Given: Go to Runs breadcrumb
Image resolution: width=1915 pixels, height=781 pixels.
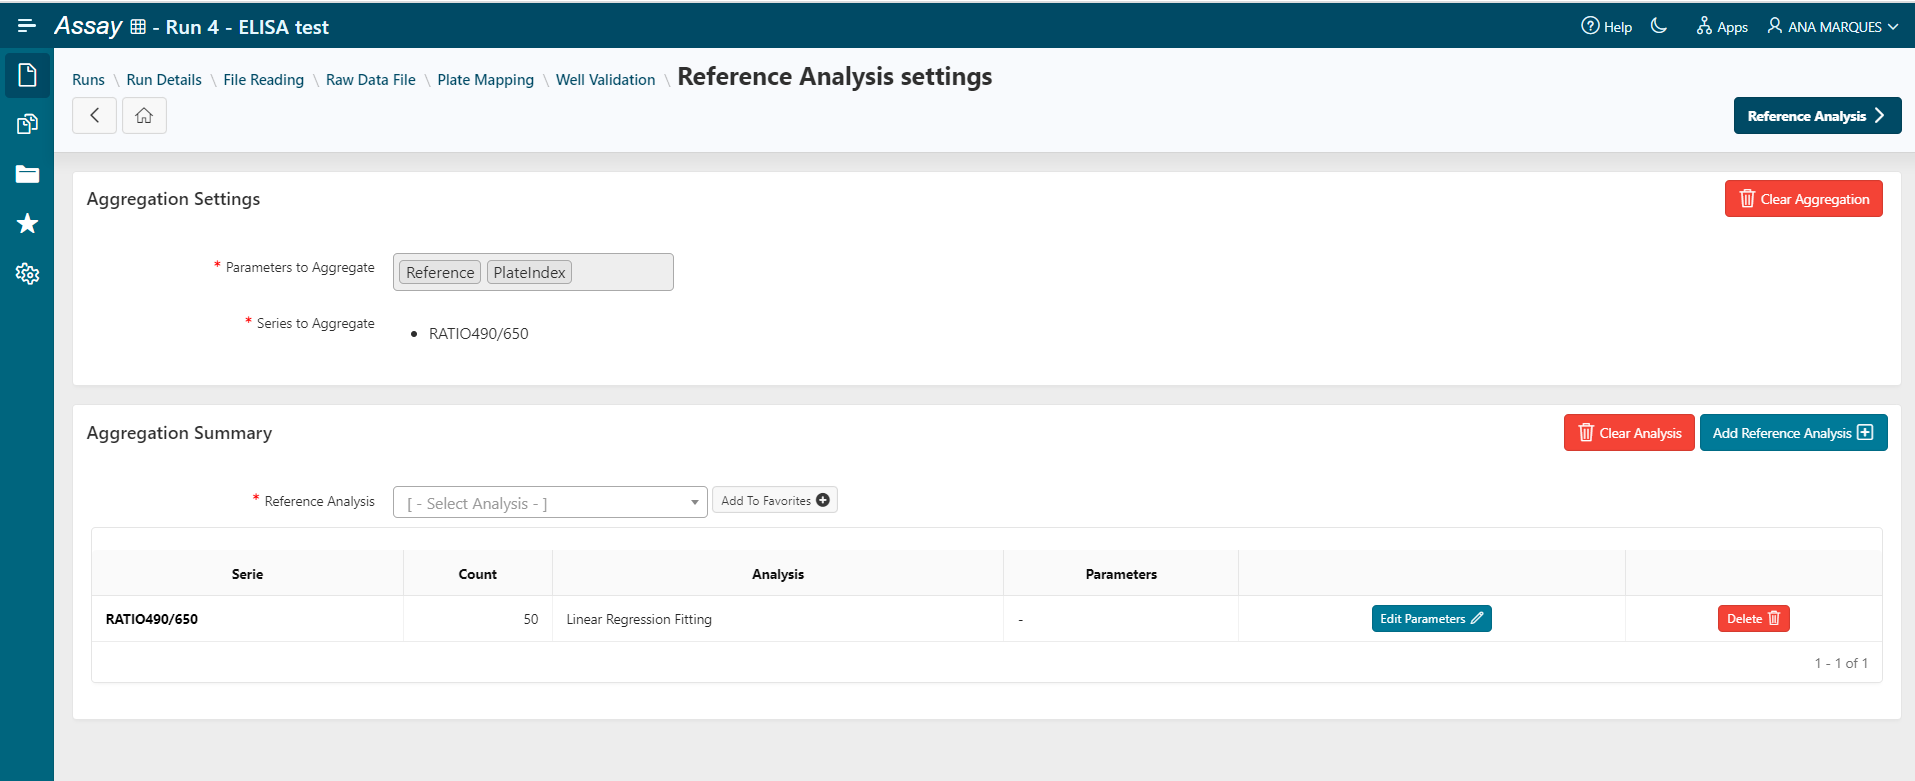Looking at the screenshot, I should click(88, 80).
